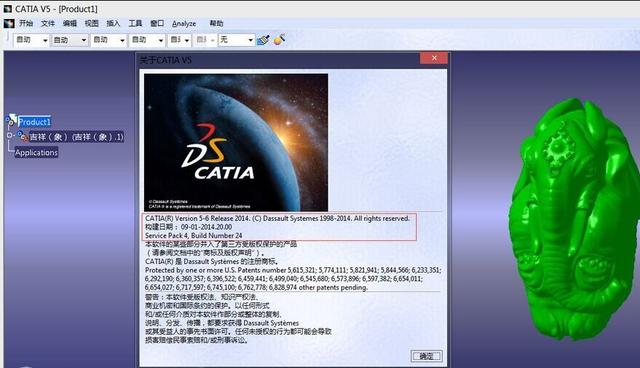Viewport: 640px width, 368px height.
Task: Open the 编辑 menu
Action: [69, 24]
